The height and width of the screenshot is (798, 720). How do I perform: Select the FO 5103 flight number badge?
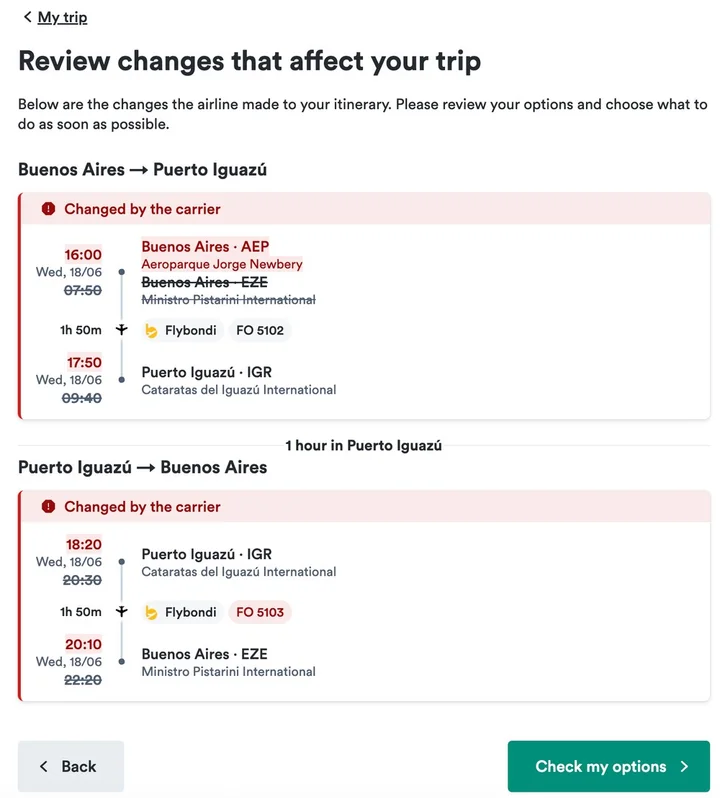[x=260, y=612]
